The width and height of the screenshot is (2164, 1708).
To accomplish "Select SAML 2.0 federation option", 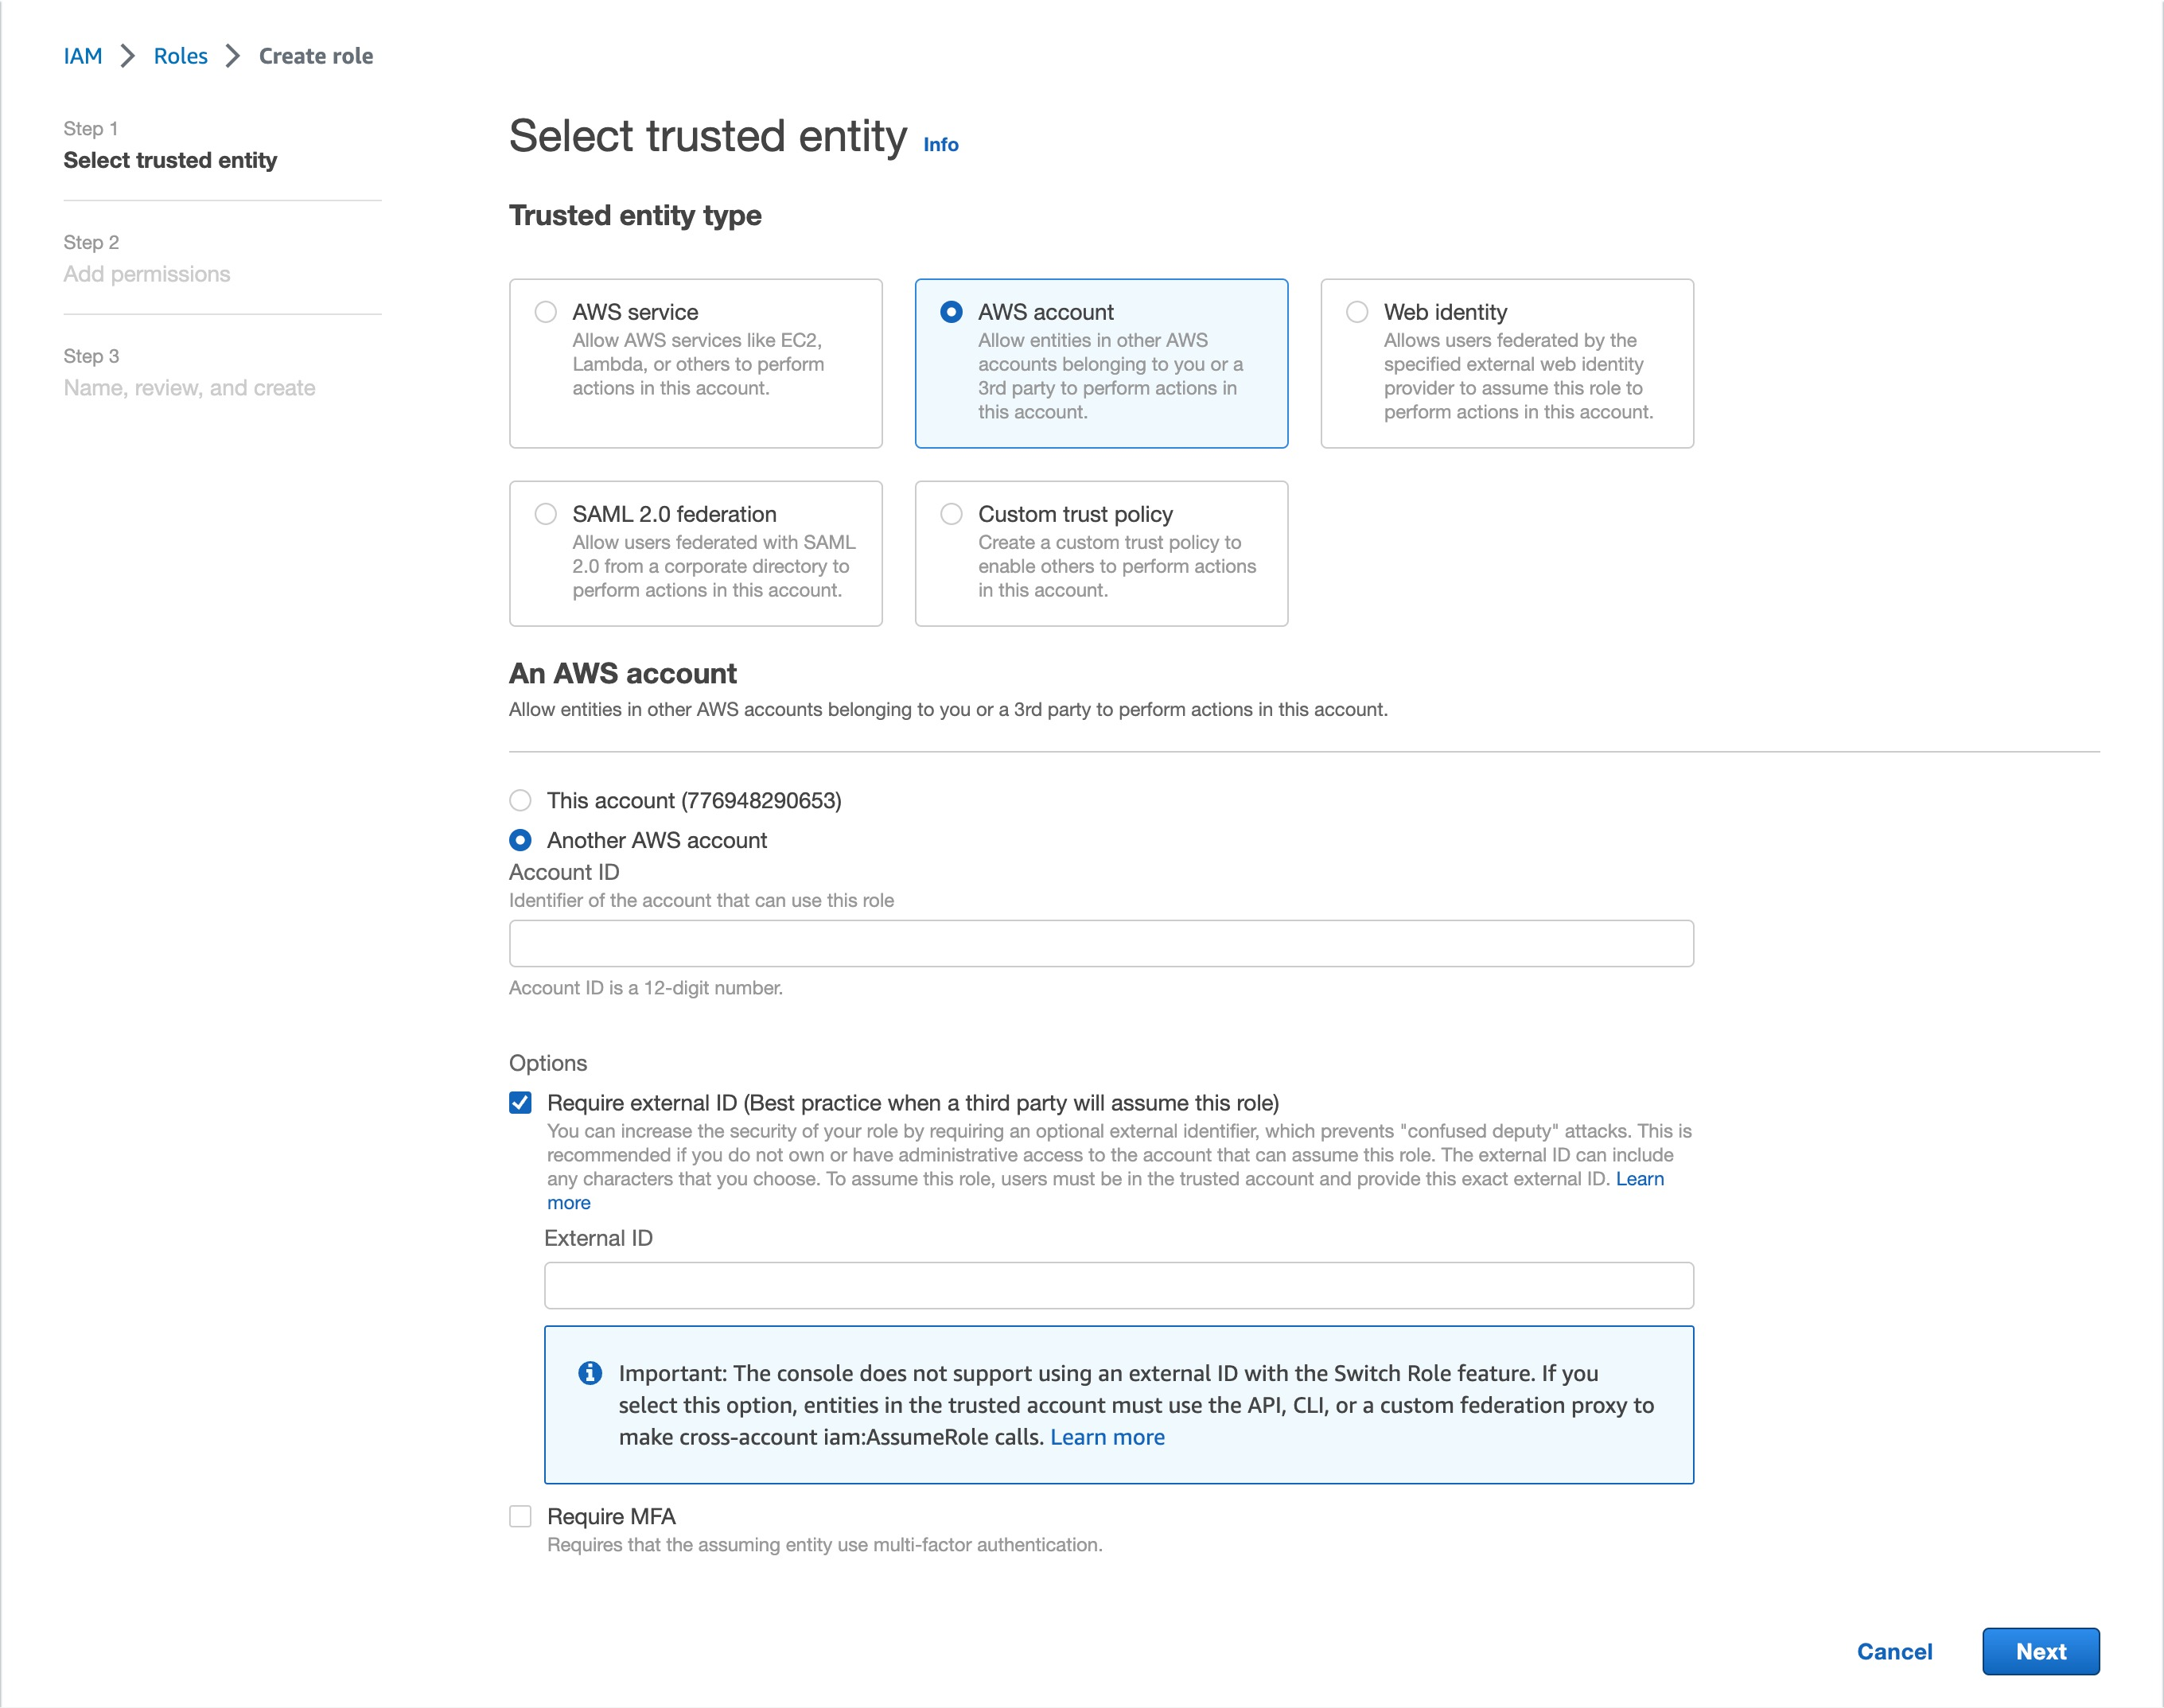I will 546,514.
